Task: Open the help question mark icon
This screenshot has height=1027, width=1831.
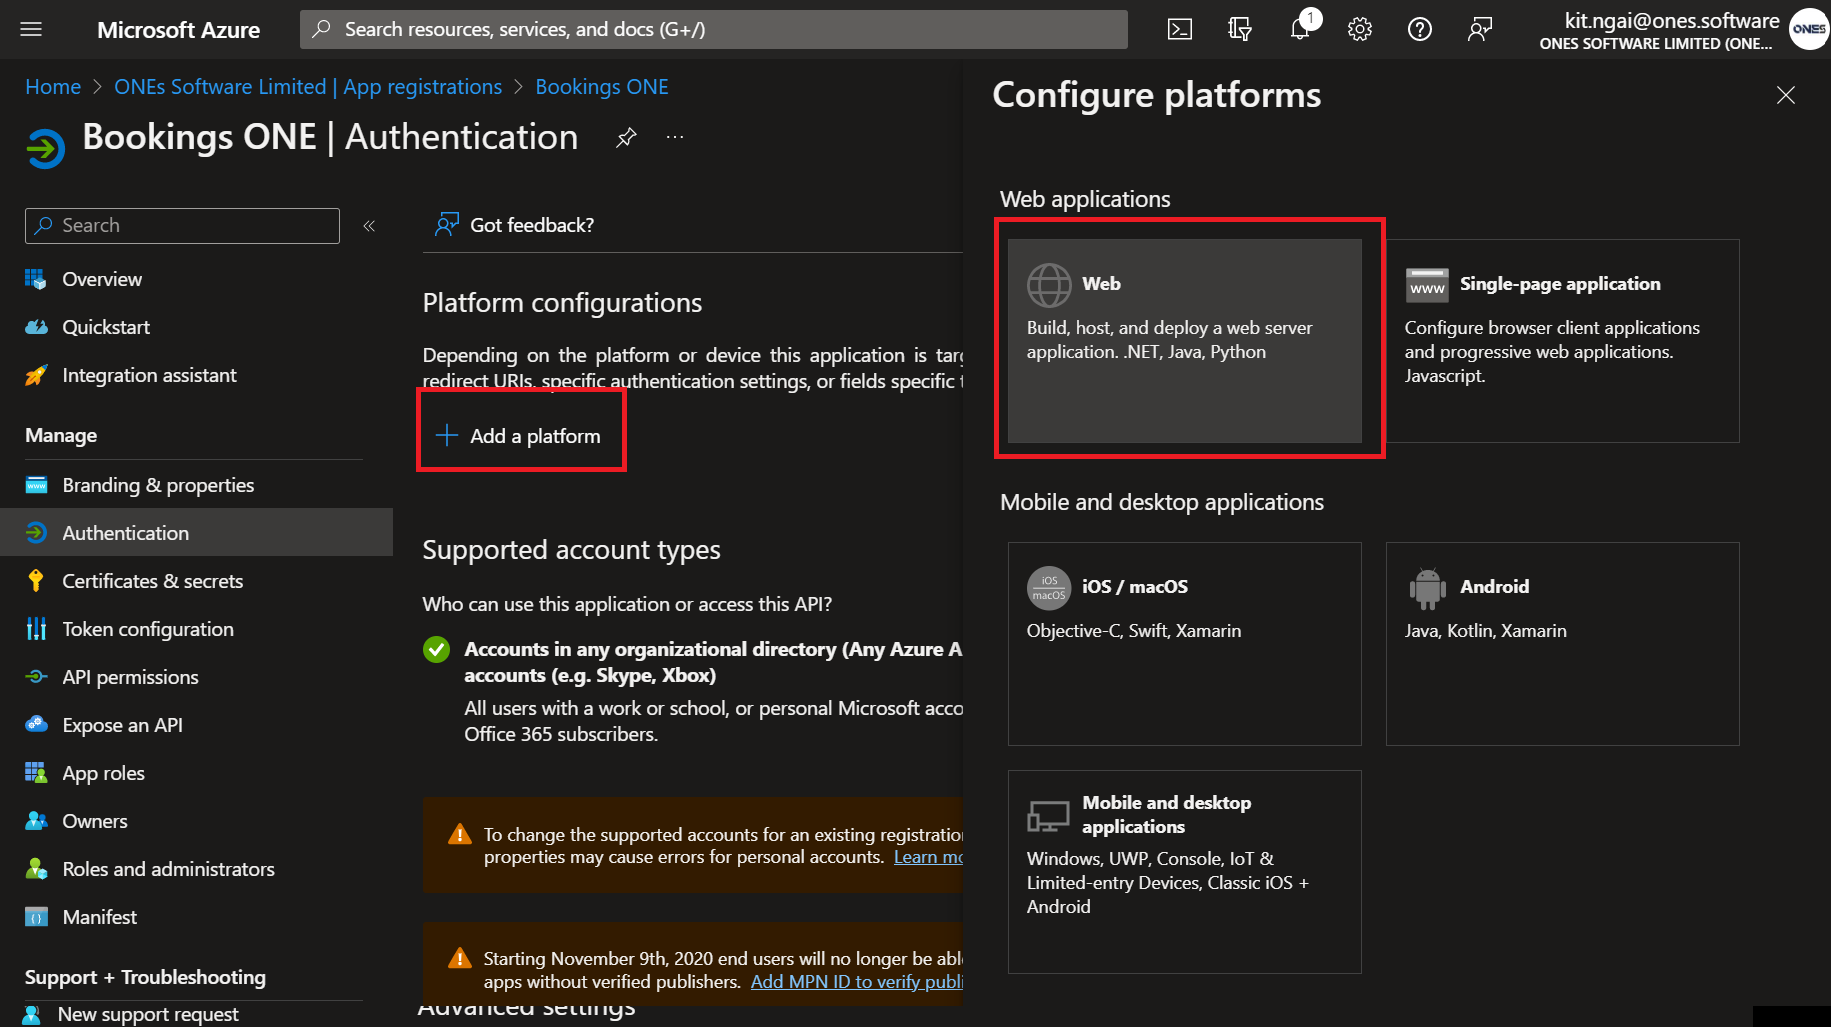Action: pyautogui.click(x=1420, y=29)
